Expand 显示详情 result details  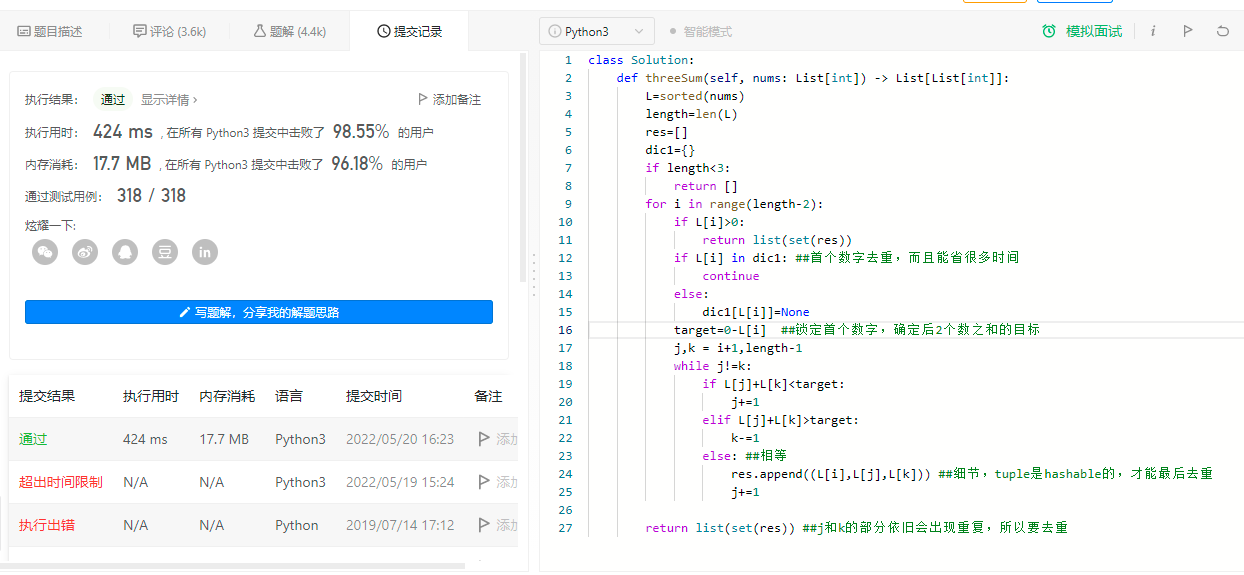click(x=169, y=100)
